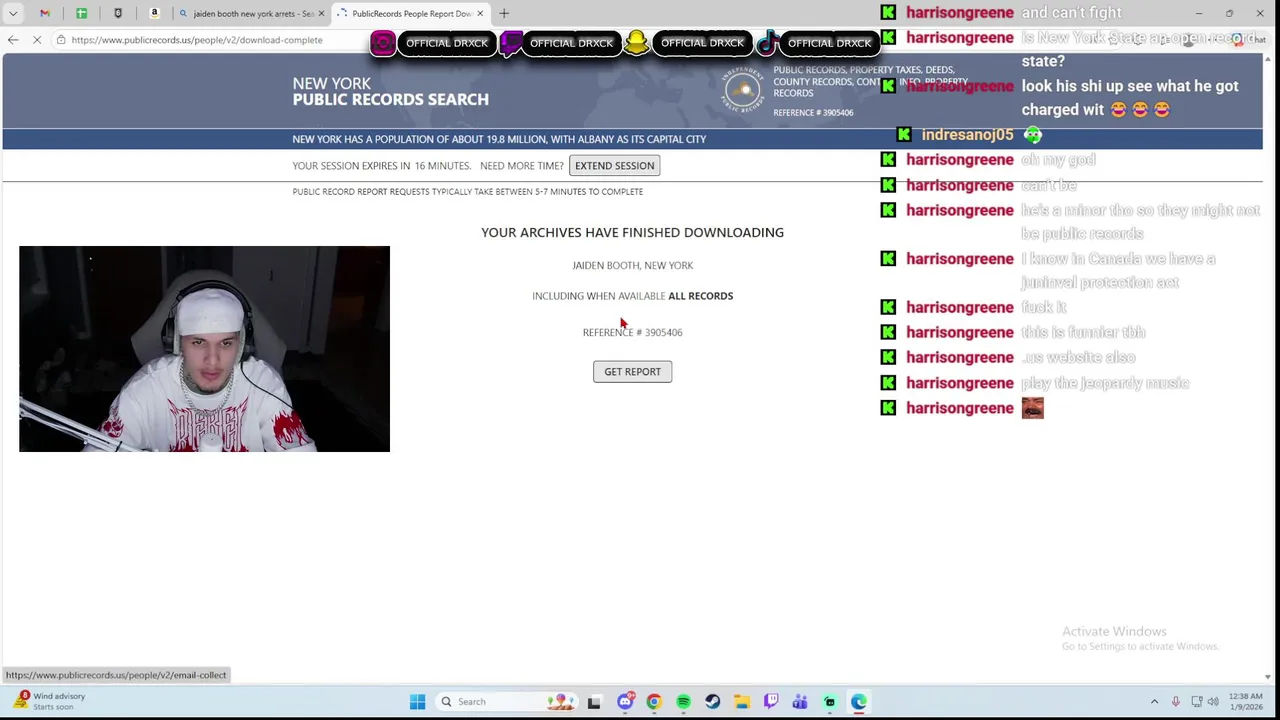Screen dimensions: 1280x720
Task: Open network settings tray icon
Action: click(1196, 702)
